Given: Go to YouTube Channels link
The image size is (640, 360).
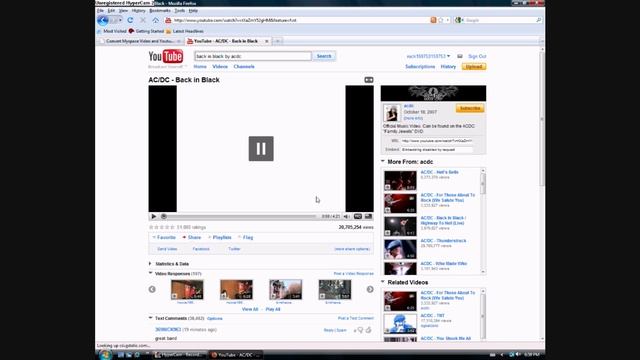Looking at the screenshot, I should coord(244,67).
